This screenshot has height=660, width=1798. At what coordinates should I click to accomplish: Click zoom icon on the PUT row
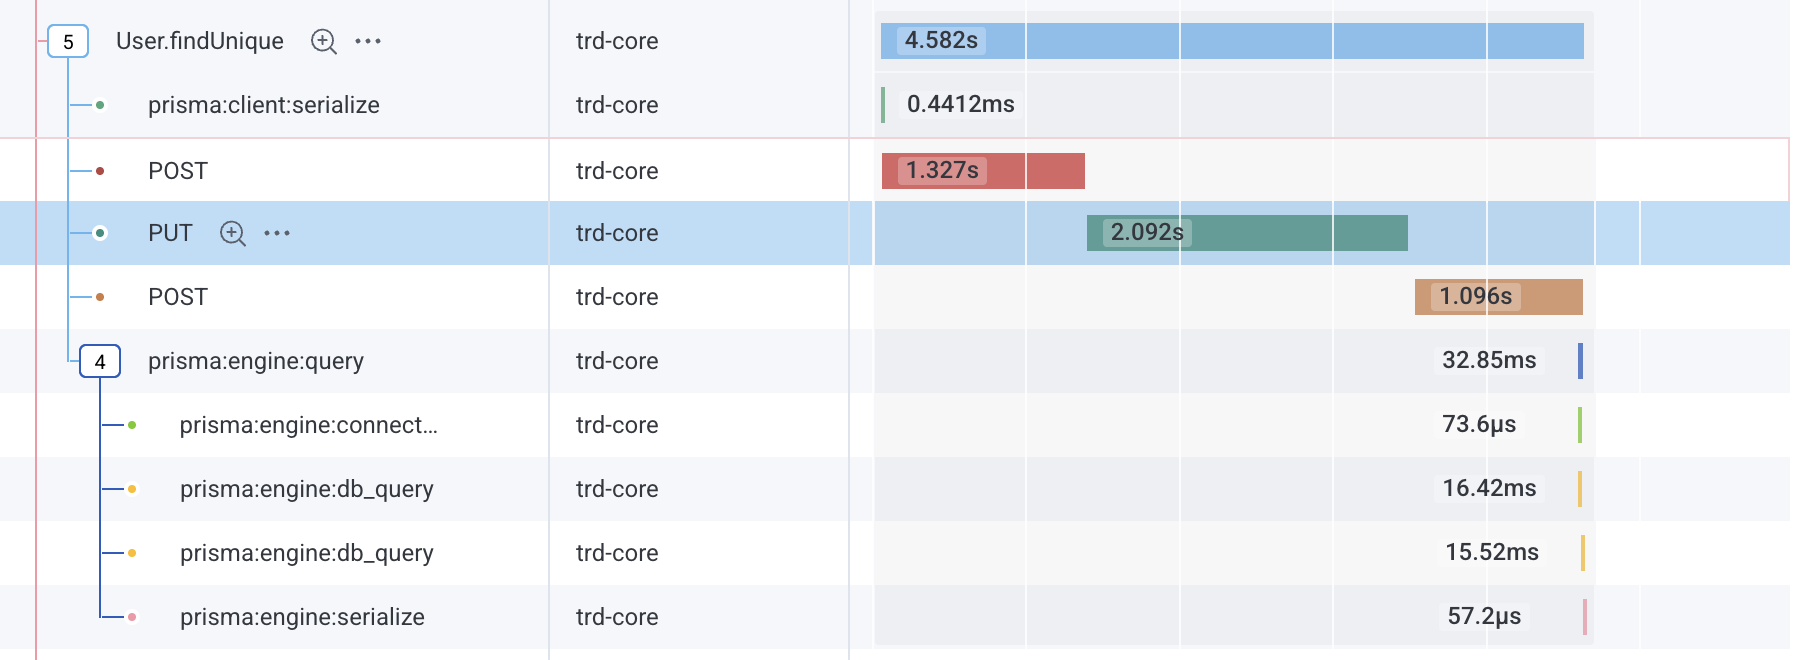click(232, 233)
